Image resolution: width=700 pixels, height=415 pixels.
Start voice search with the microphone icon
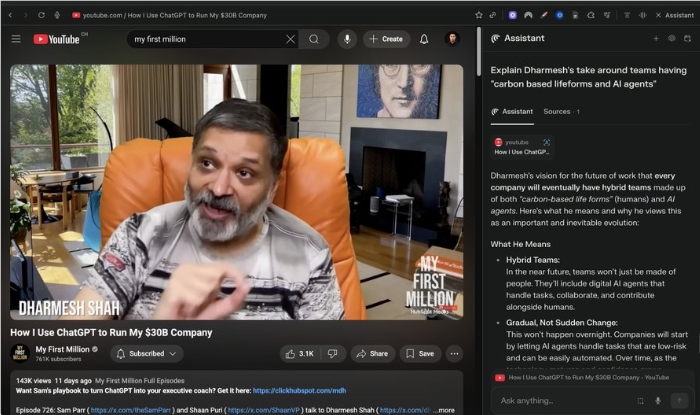click(x=347, y=39)
